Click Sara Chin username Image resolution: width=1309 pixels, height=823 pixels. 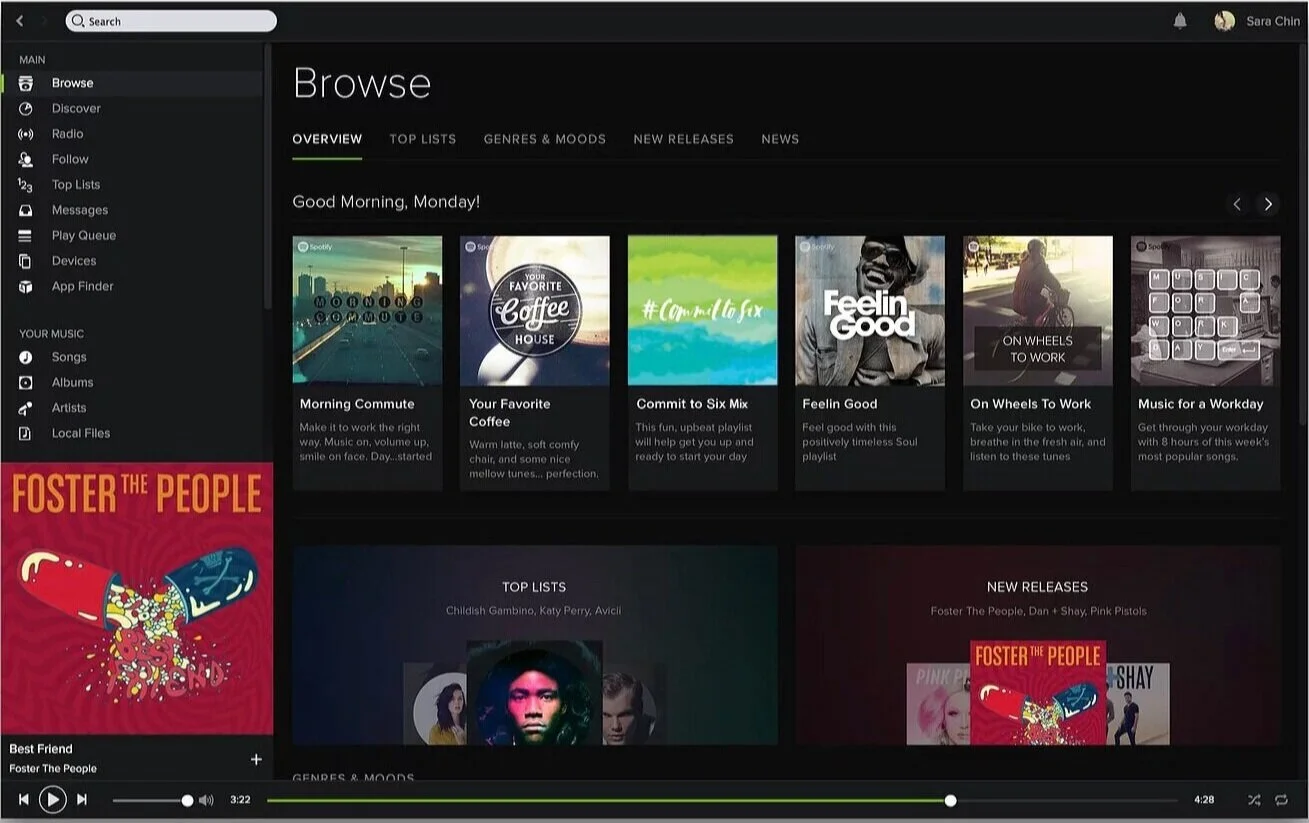pos(1273,21)
